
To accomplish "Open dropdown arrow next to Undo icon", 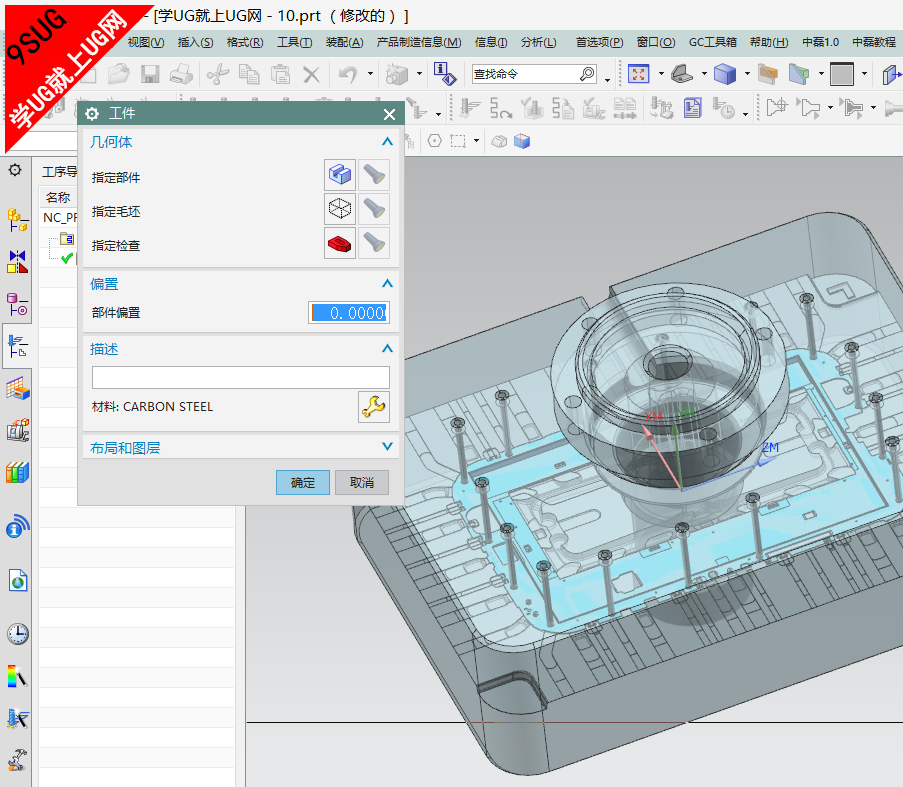I will tap(370, 74).
